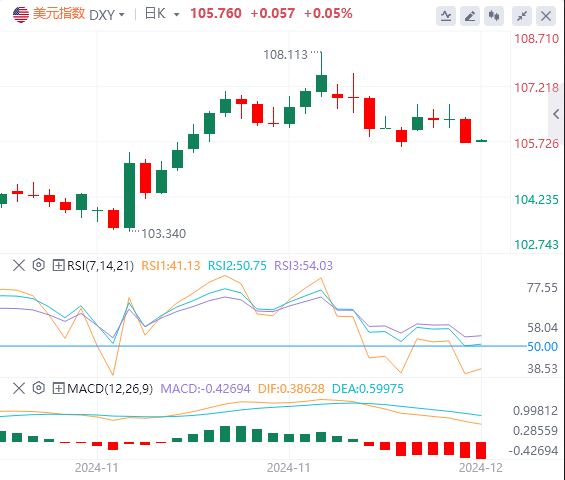This screenshot has height=480, width=565.
Task: Open the DXY symbol dropdown
Action: point(107,15)
